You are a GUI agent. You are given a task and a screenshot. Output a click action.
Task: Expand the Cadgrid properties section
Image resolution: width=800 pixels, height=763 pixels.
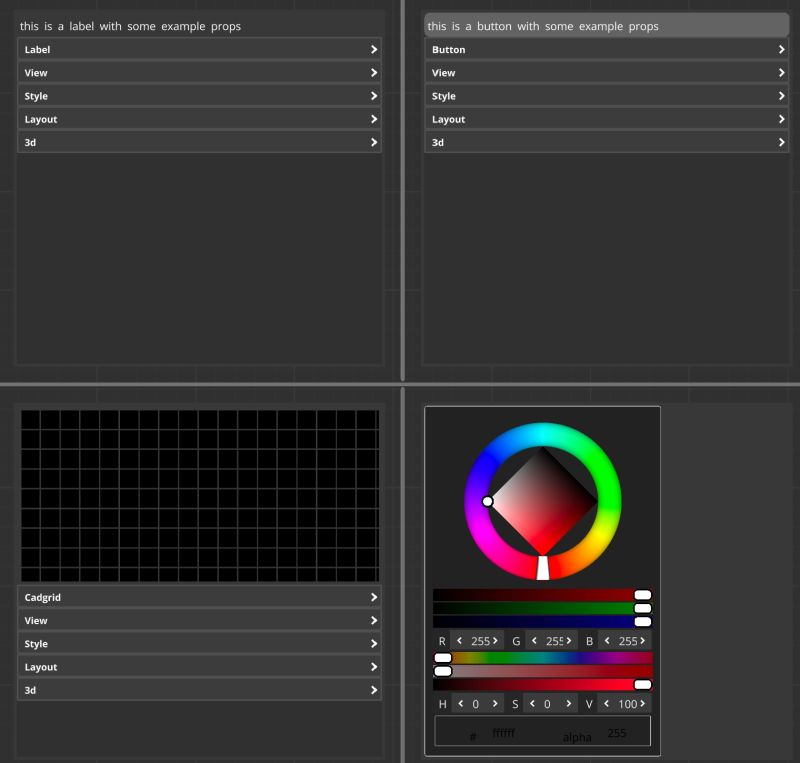(x=198, y=597)
